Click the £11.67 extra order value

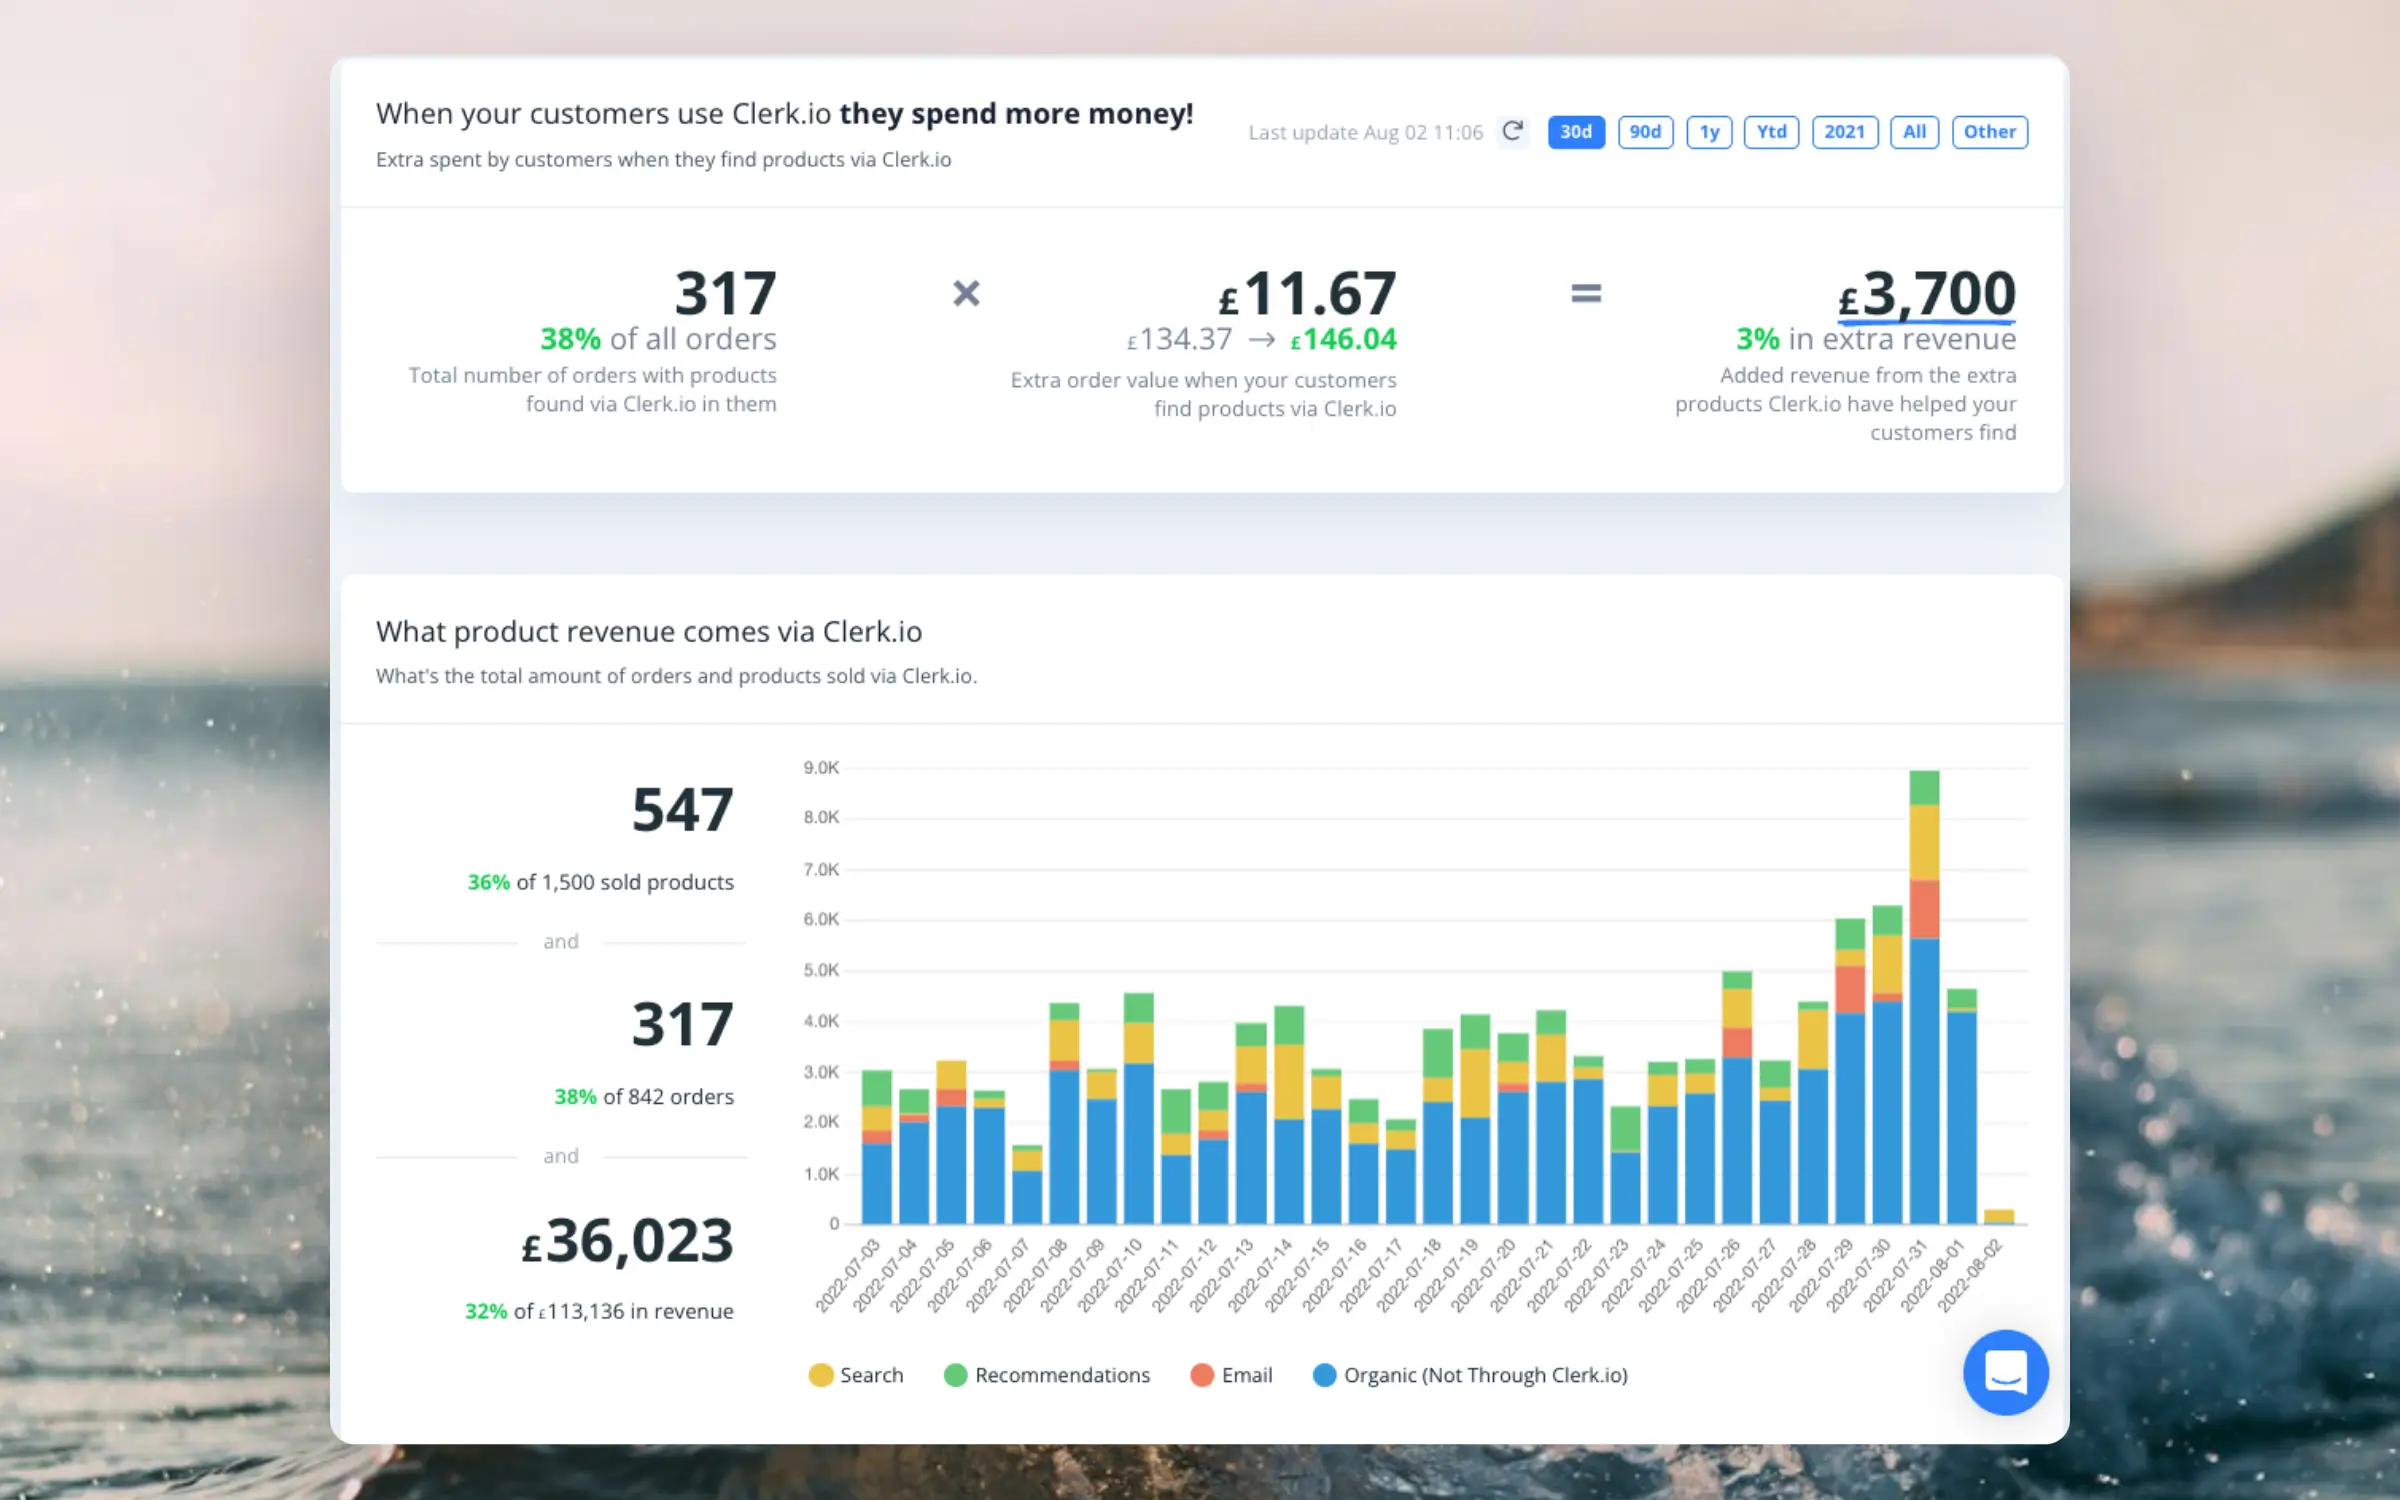click(x=1307, y=294)
